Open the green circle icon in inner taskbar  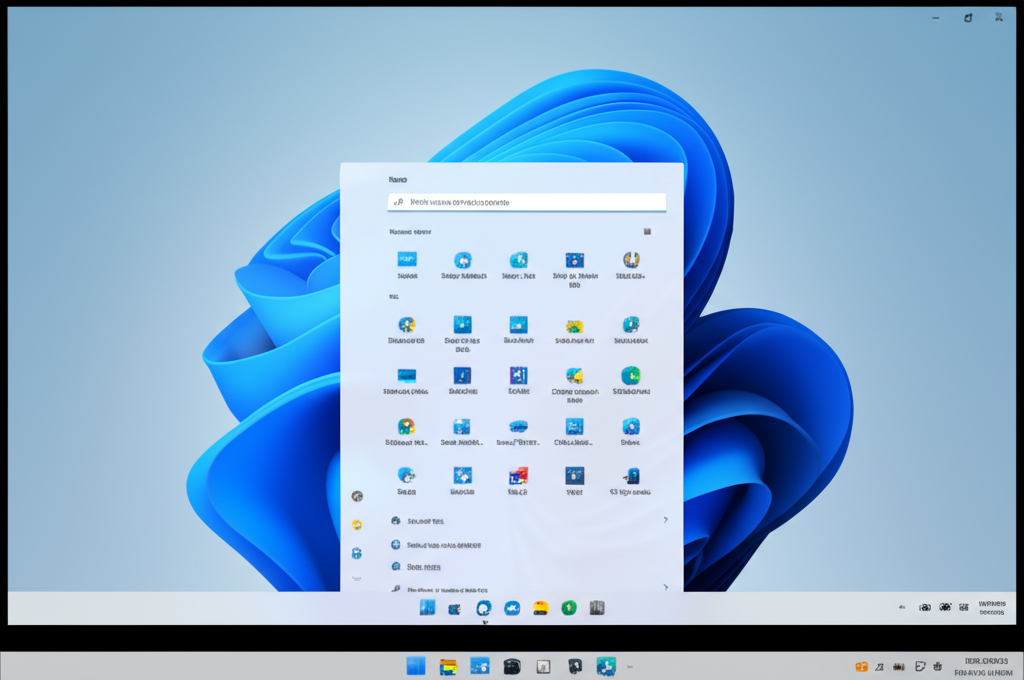click(x=568, y=608)
